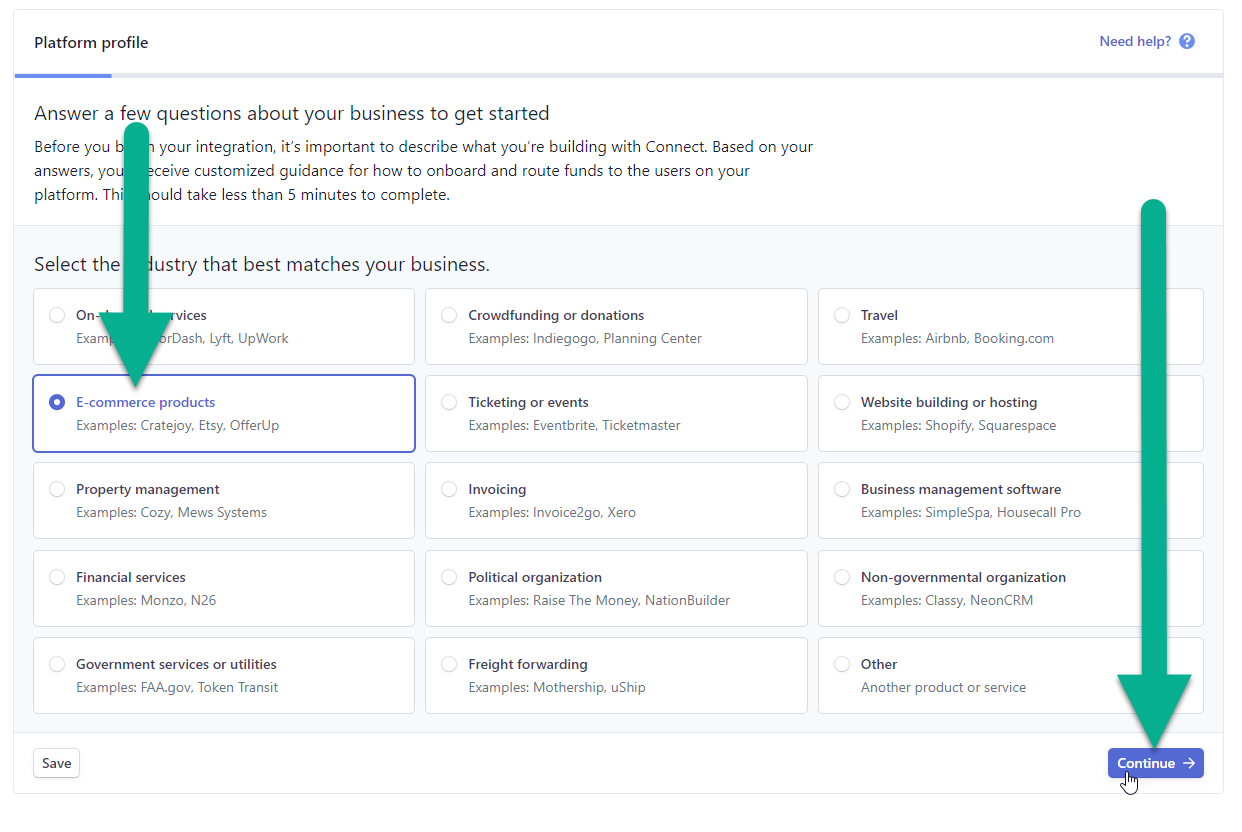Select the E-commerce products radio button
The image size is (1242, 832).
click(57, 402)
